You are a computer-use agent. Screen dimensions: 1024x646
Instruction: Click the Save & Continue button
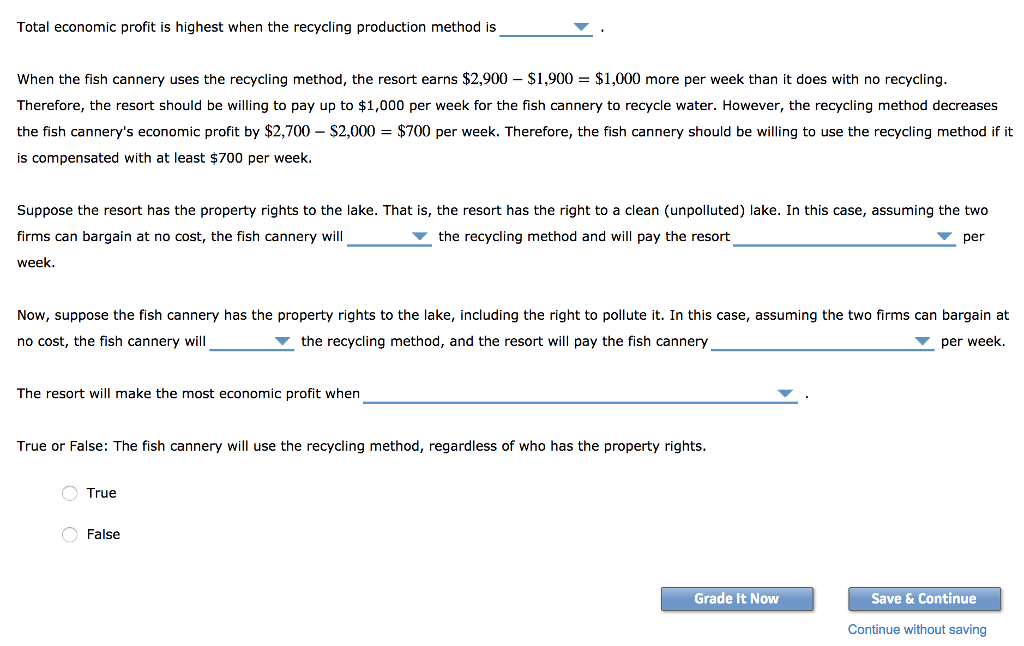point(924,598)
